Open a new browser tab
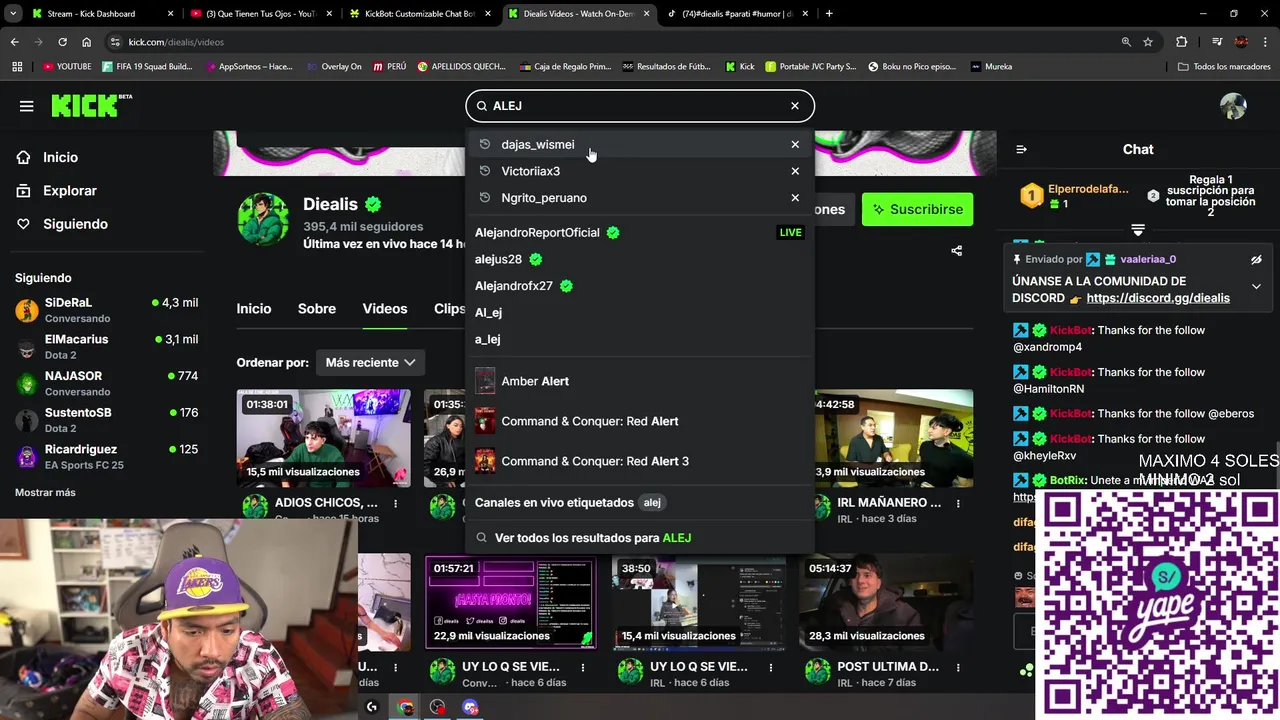Screen dimensions: 1280x720 click(x=829, y=14)
